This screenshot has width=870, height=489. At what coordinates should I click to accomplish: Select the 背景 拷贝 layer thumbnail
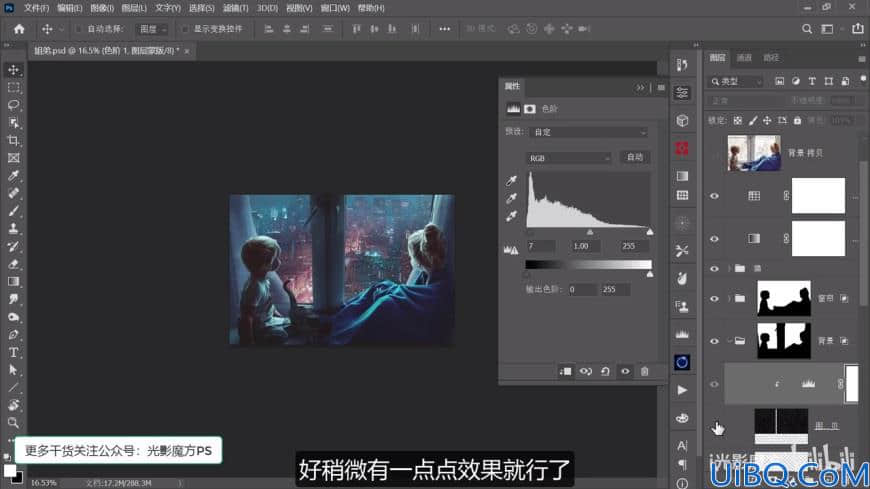pyautogui.click(x=754, y=153)
